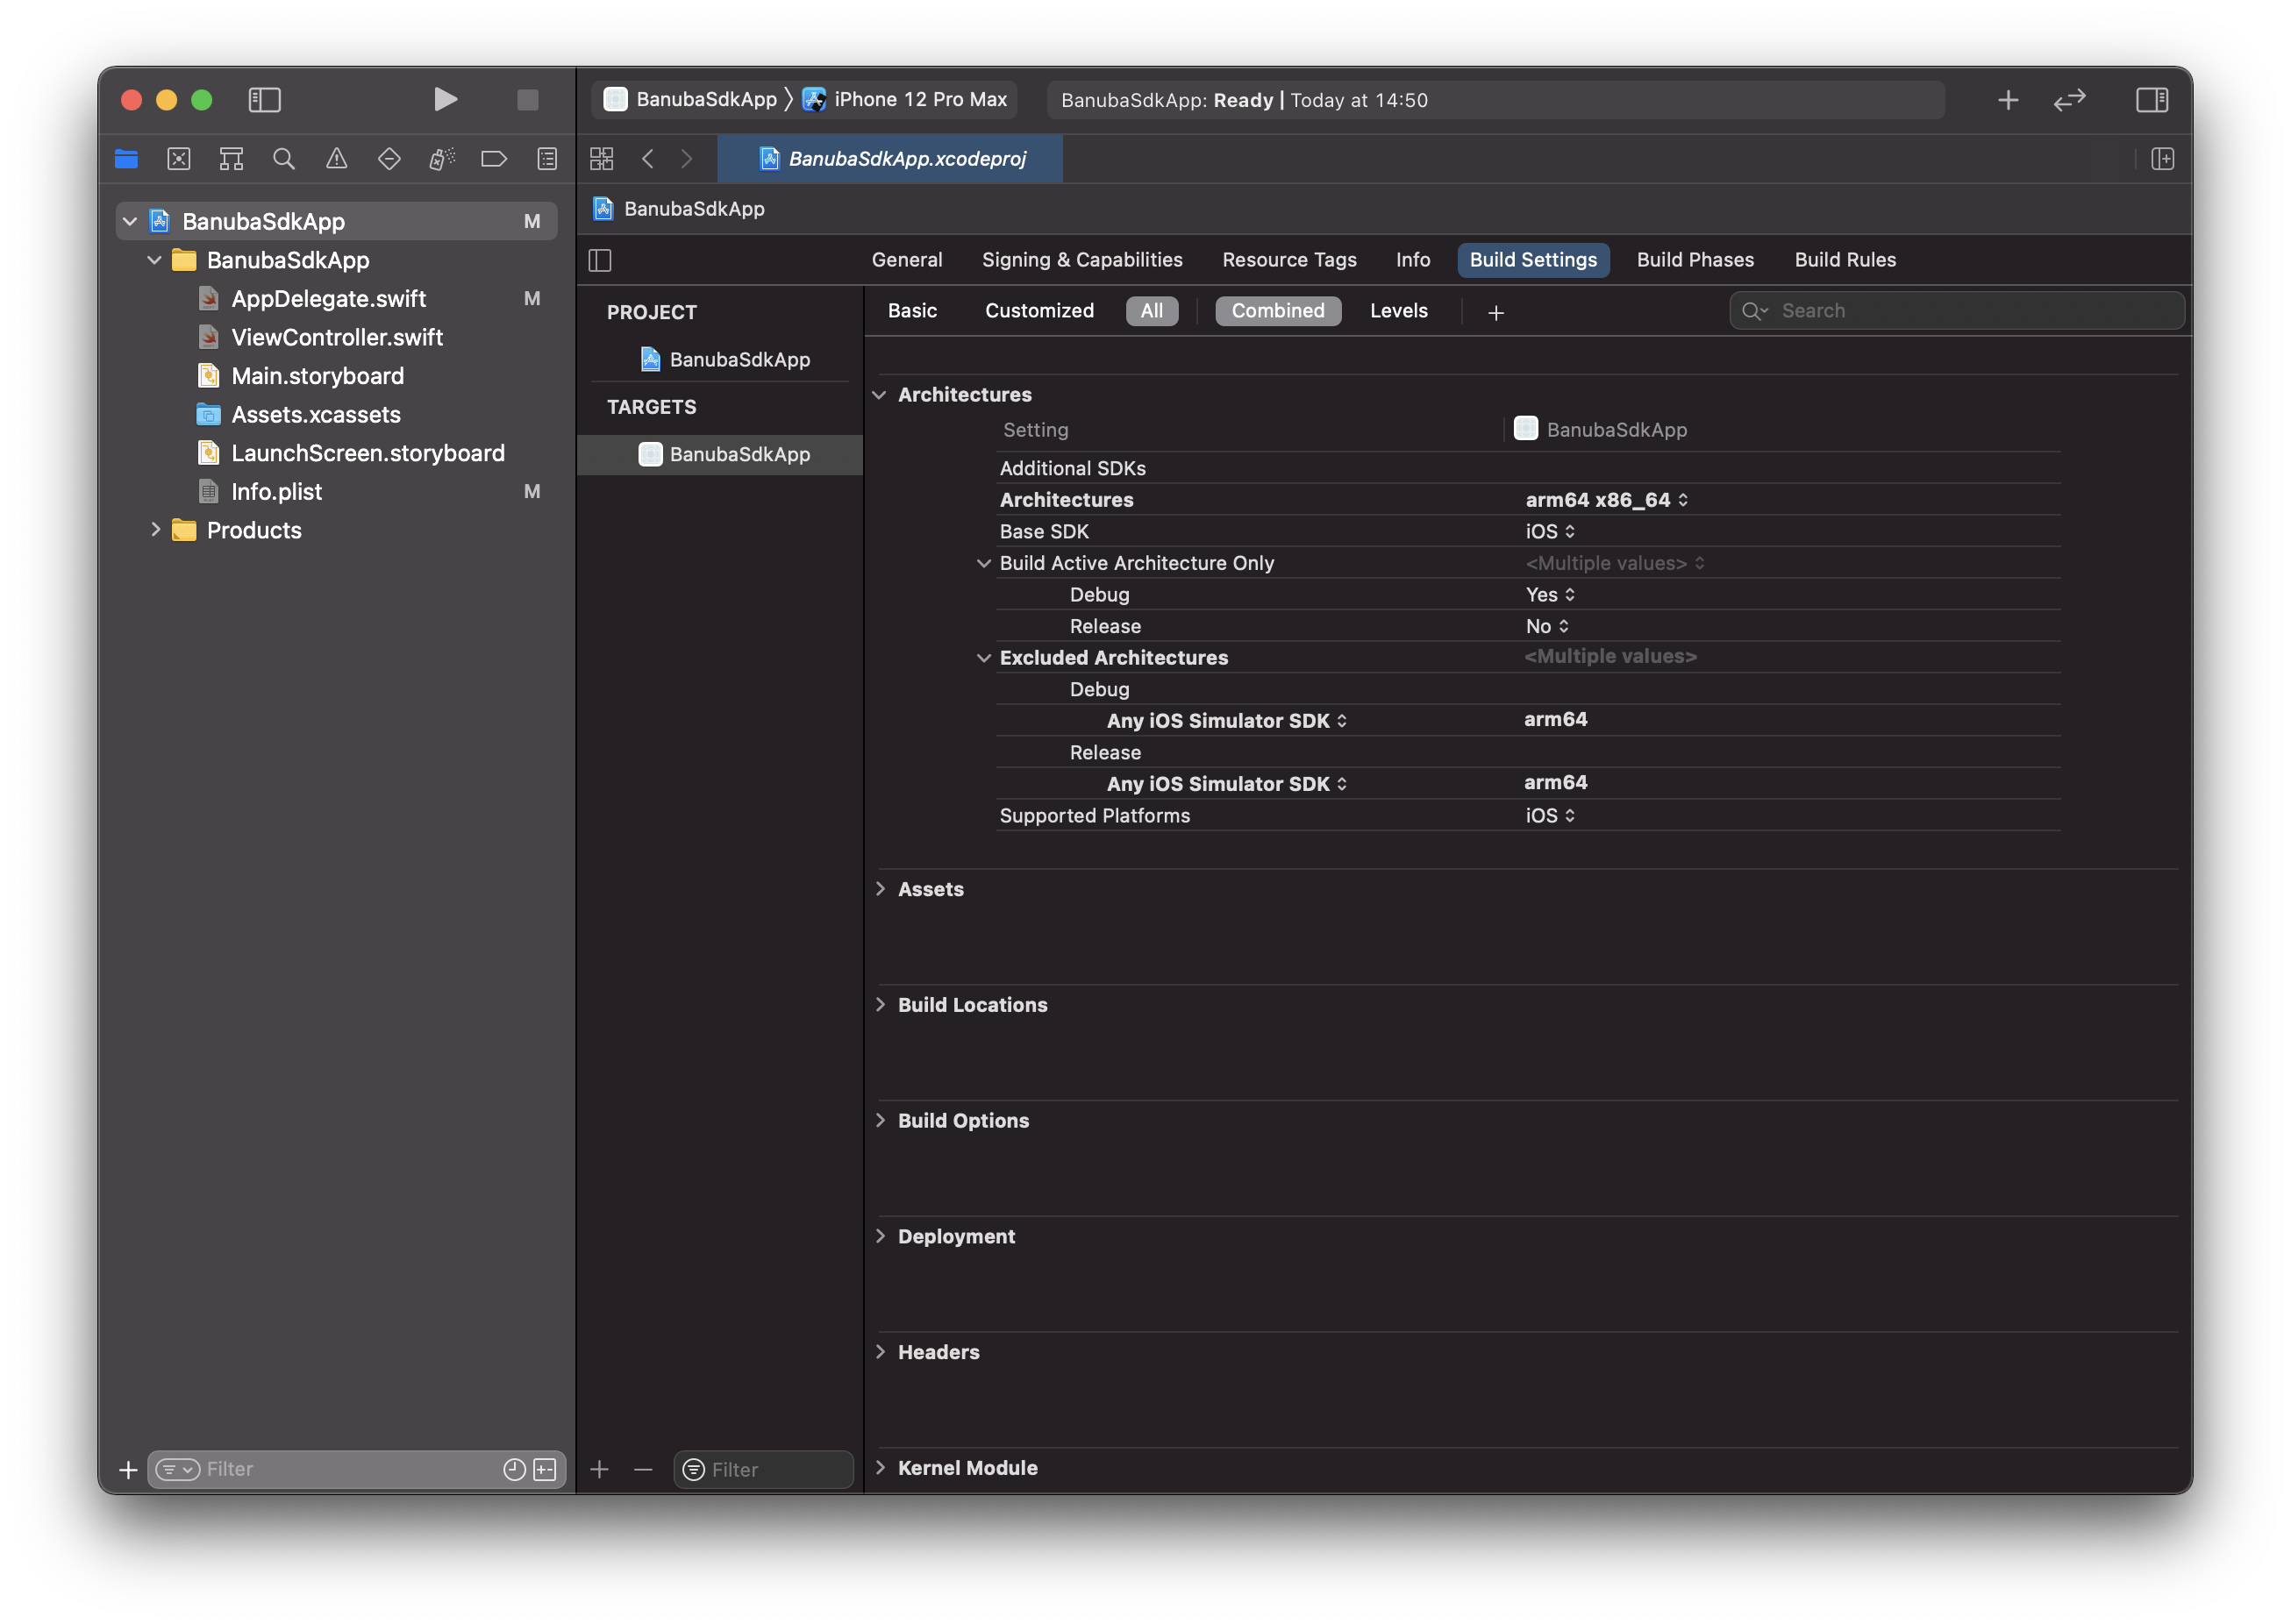This screenshot has height=1624, width=2291.
Task: Show the Report navigator
Action: pos(547,158)
